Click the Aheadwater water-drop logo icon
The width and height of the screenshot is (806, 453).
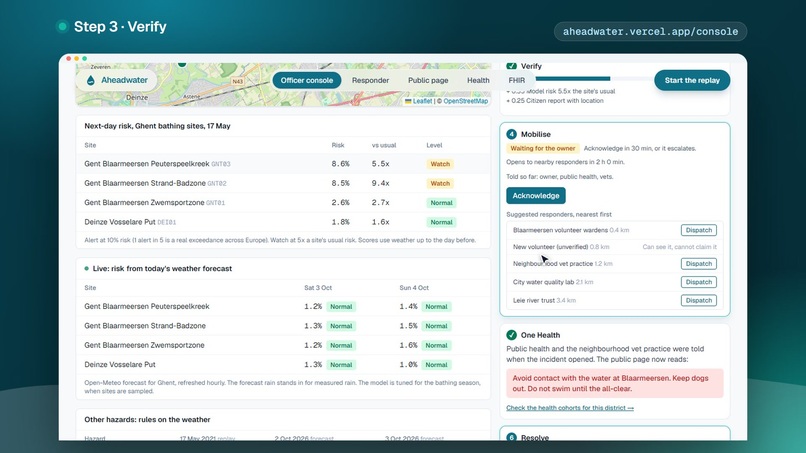[x=91, y=80]
